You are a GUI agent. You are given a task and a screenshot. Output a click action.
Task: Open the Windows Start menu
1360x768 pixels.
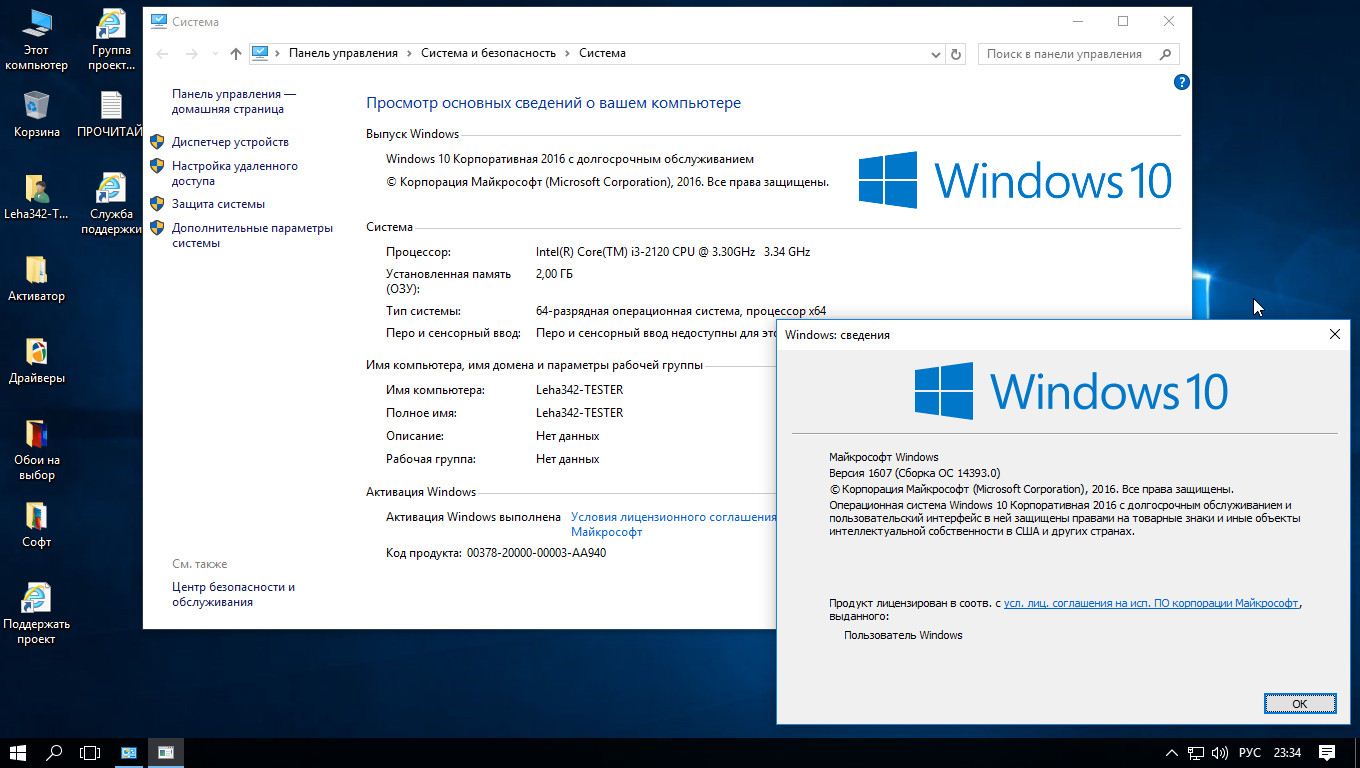coord(18,752)
